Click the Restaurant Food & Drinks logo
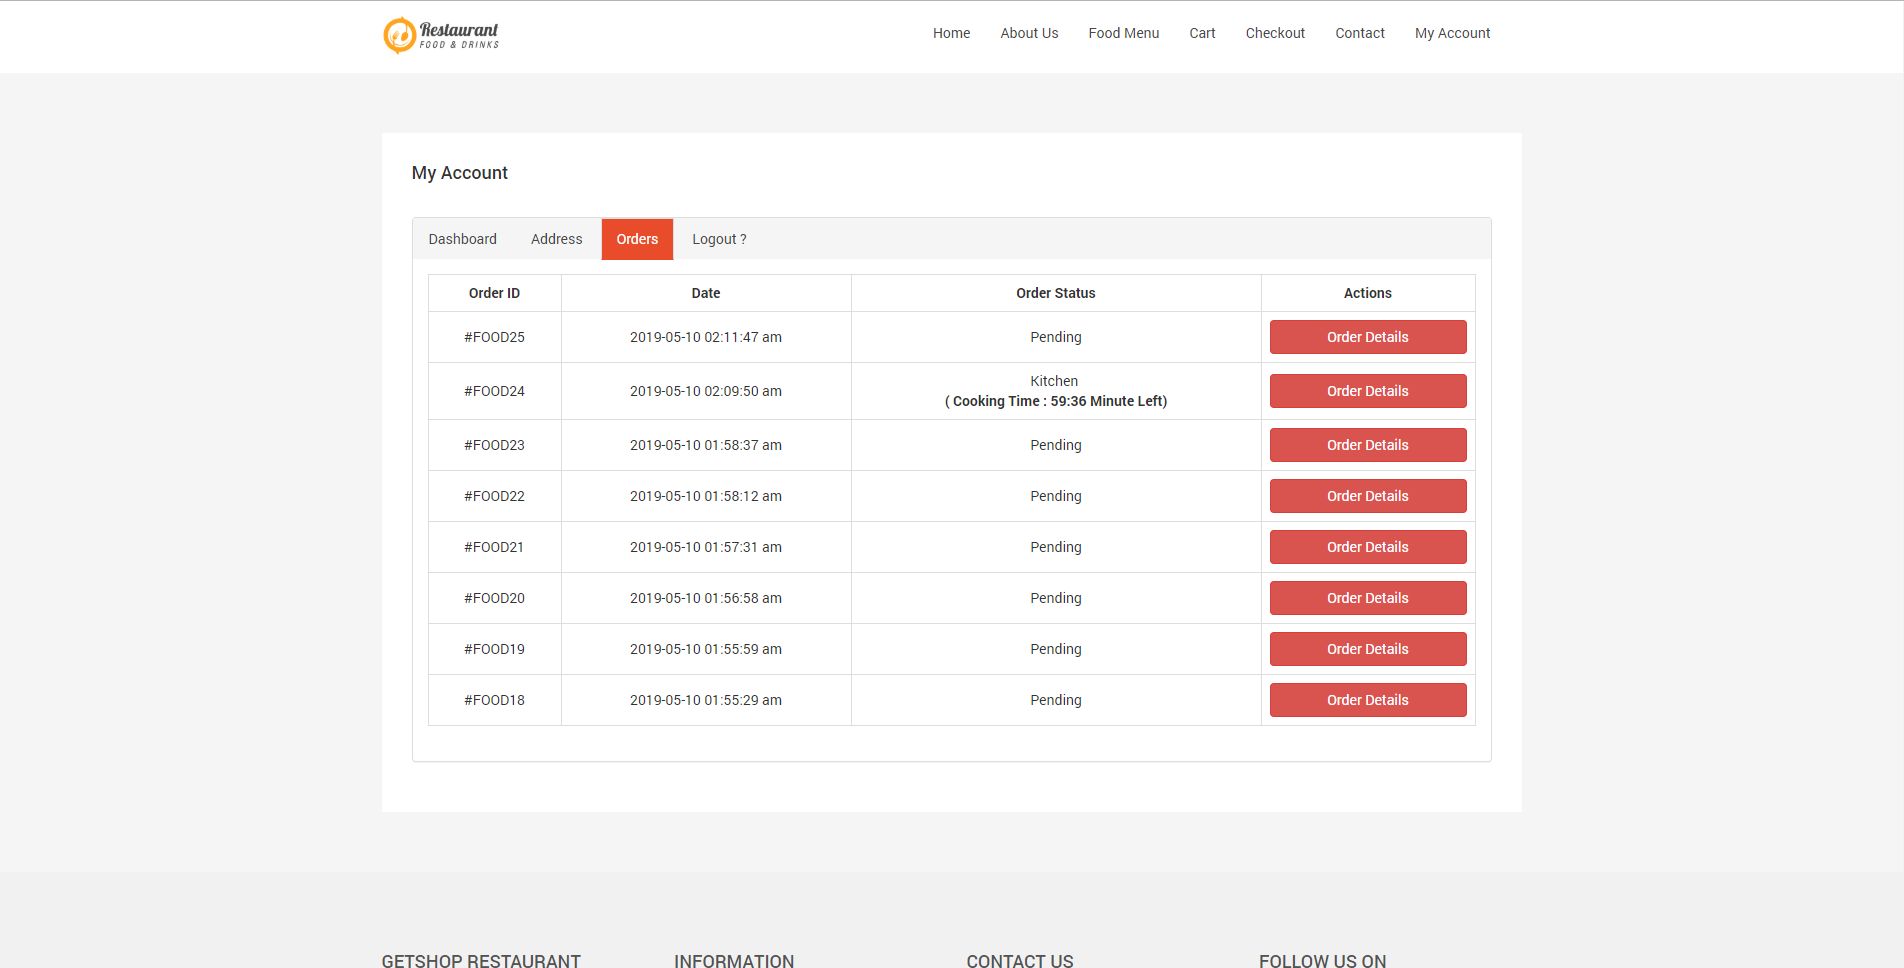Viewport: 1904px width, 968px height. click(441, 35)
